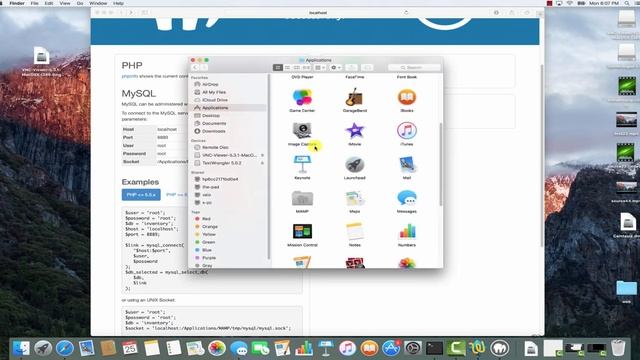Click Safari icon in the Dock
The width and height of the screenshot is (640, 360).
(64, 348)
